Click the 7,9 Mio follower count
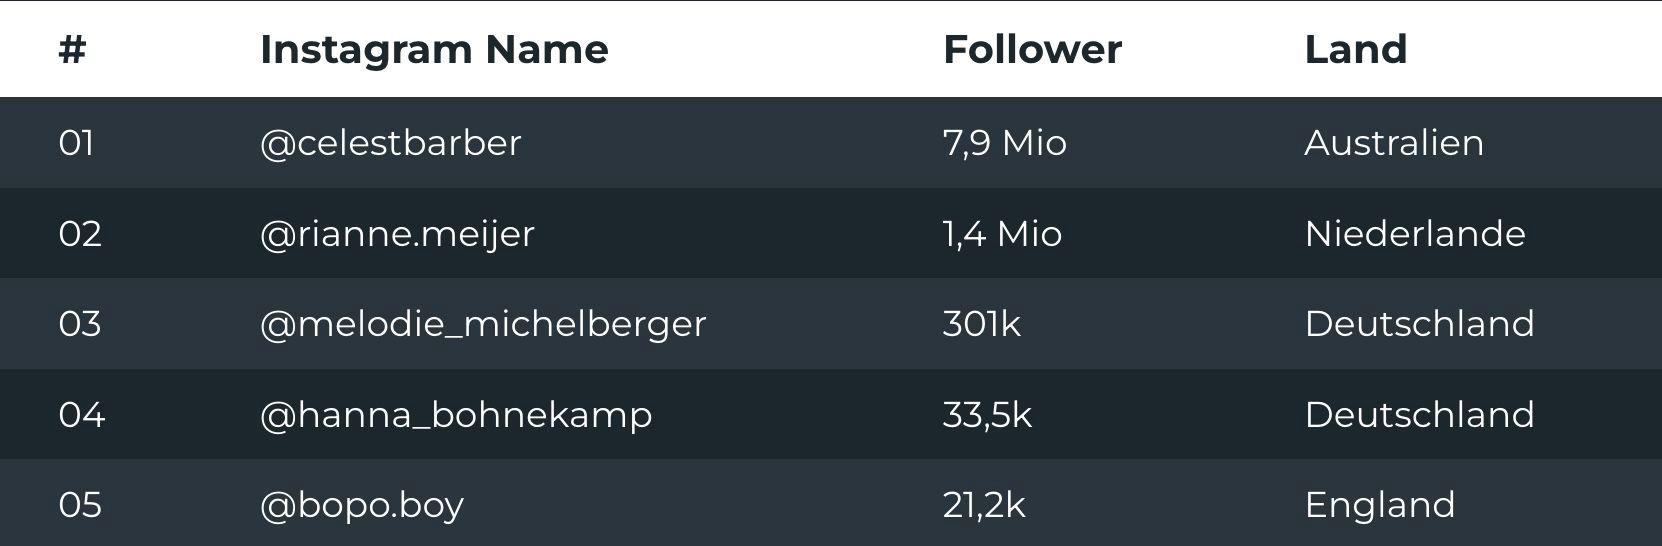This screenshot has width=1662, height=546. [x=1004, y=143]
